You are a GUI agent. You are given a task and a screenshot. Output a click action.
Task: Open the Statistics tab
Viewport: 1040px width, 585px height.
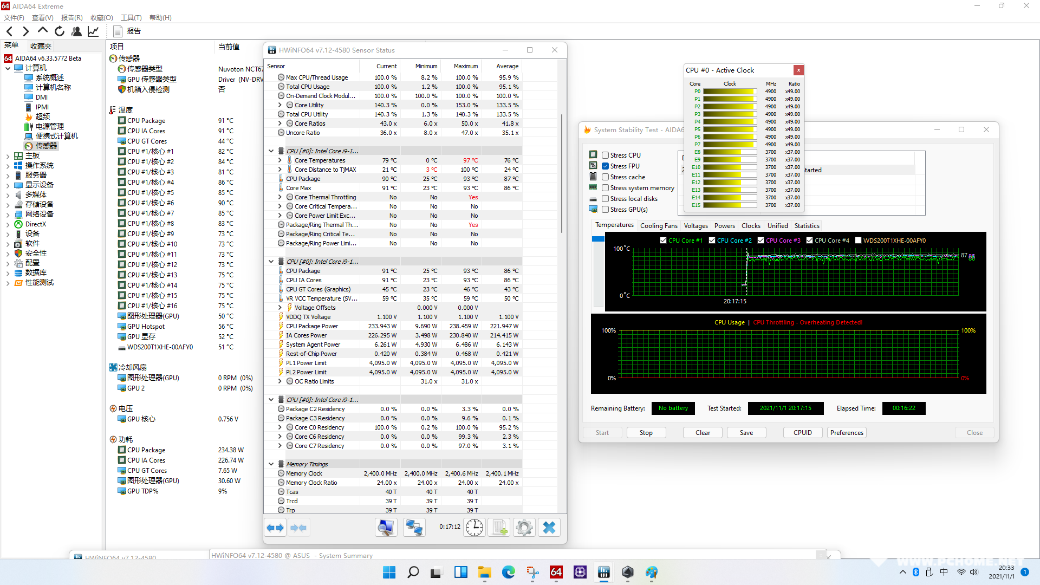806,226
